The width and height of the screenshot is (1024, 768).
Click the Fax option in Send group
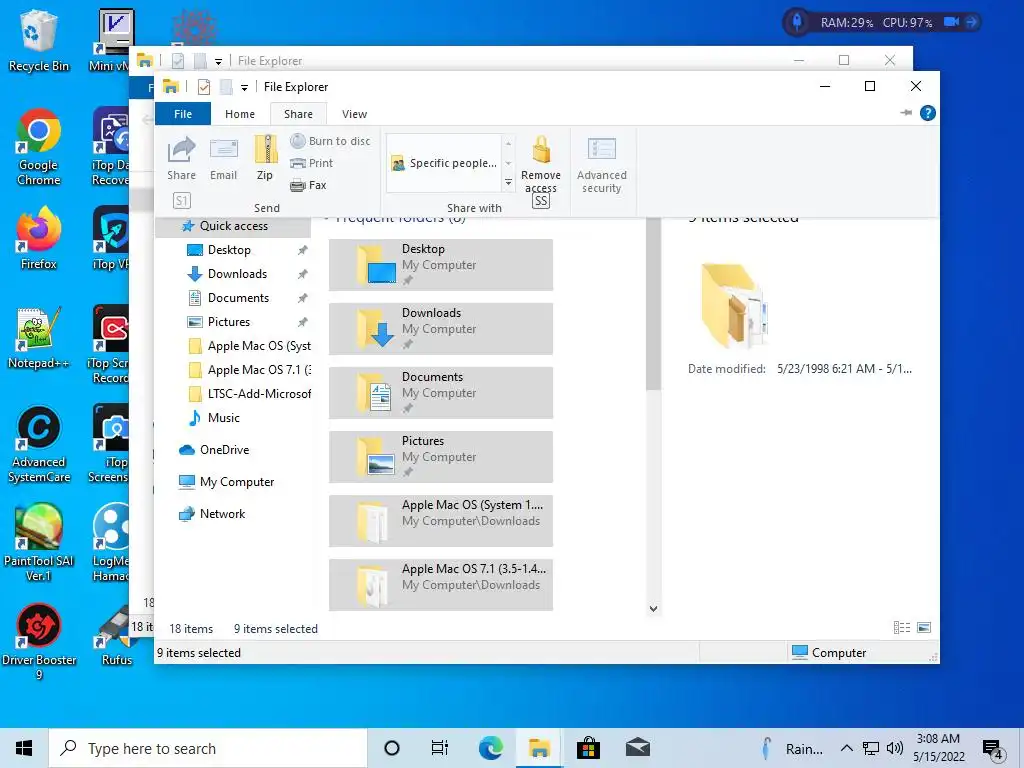[308, 185]
